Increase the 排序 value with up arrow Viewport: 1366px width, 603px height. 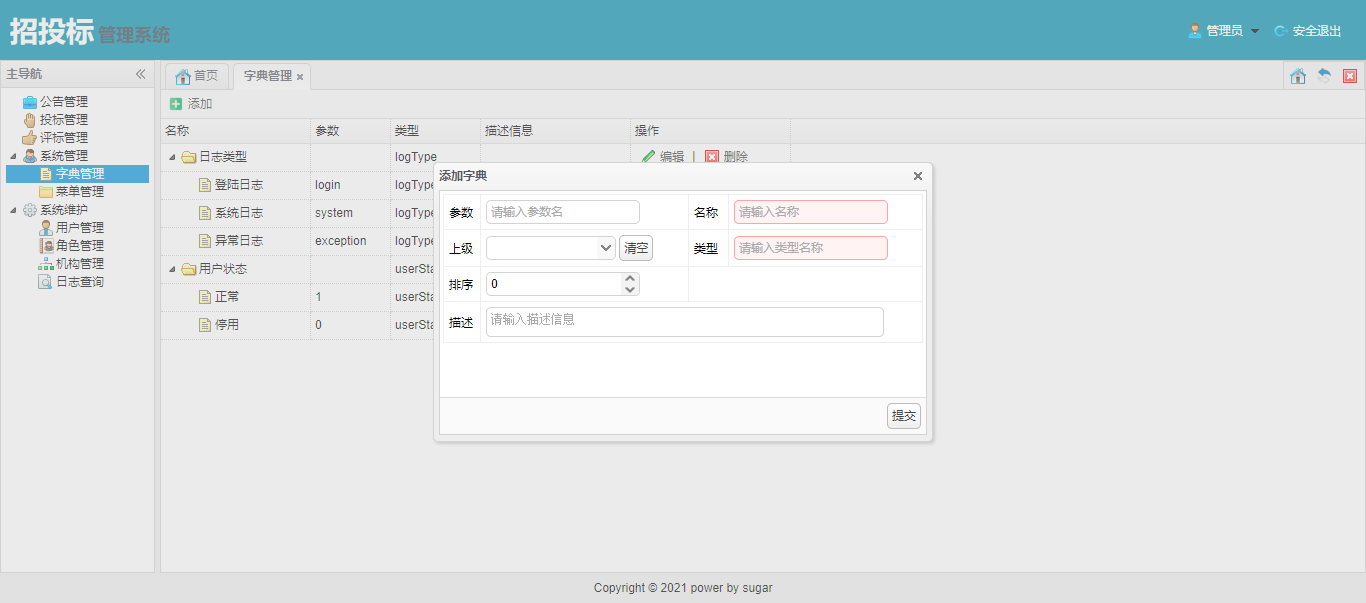630,279
